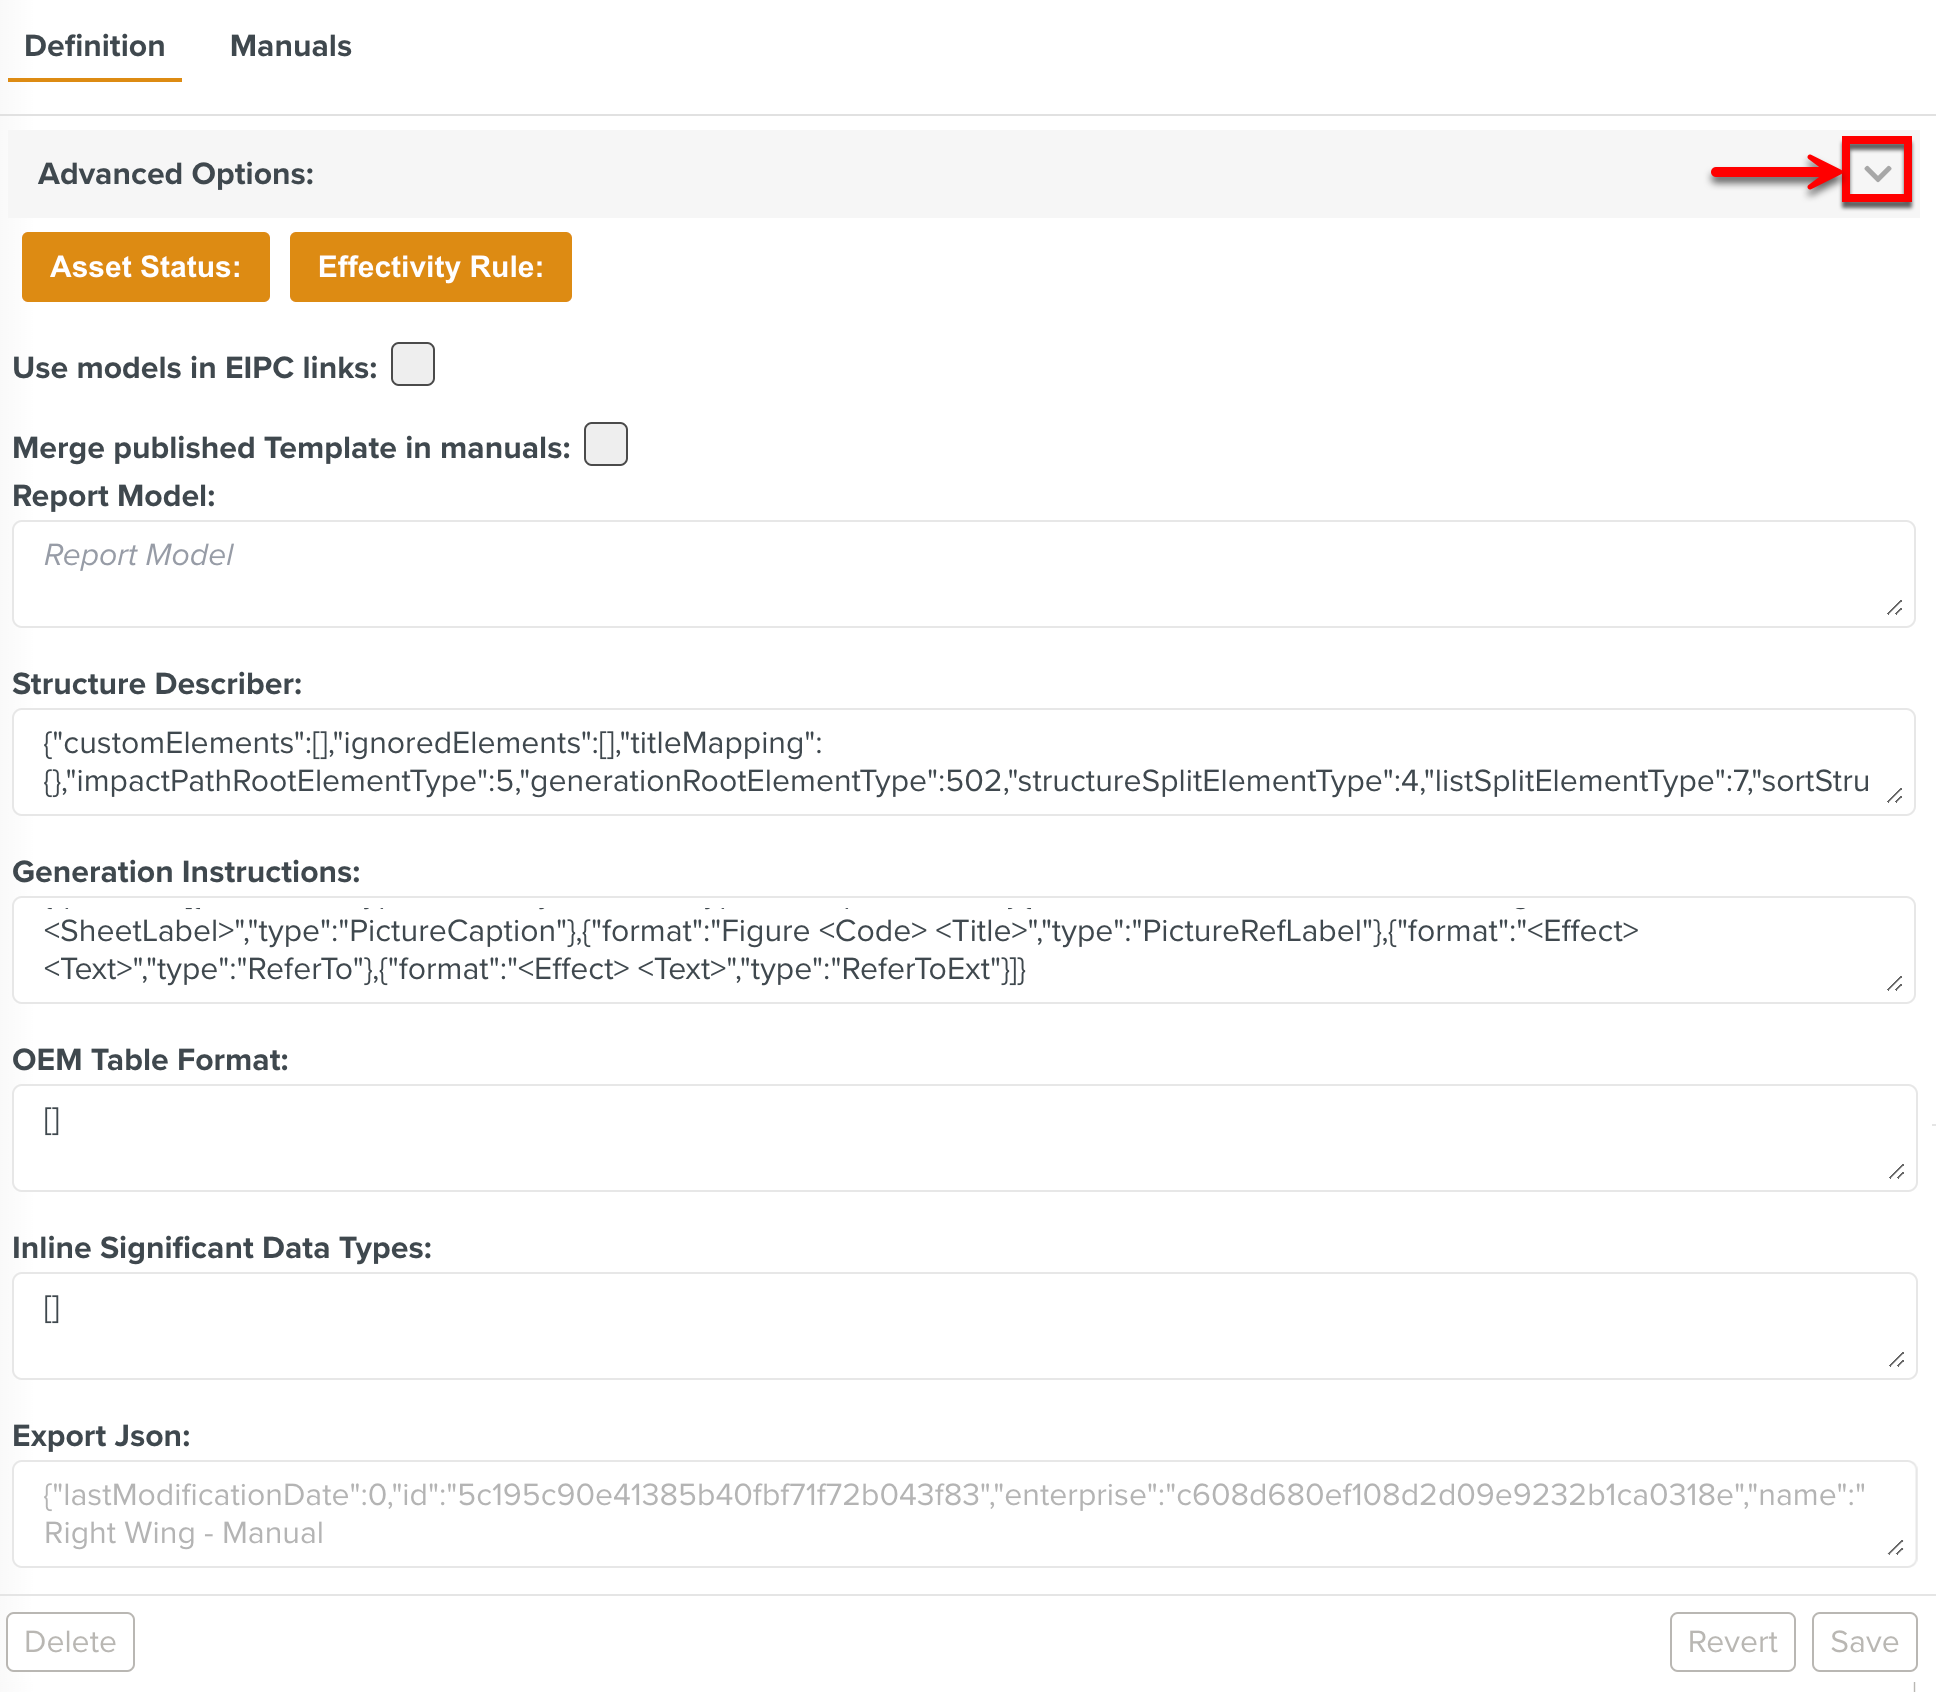The height and width of the screenshot is (1692, 1936).
Task: Click the Export Json text area
Action: pyautogui.click(x=964, y=1514)
